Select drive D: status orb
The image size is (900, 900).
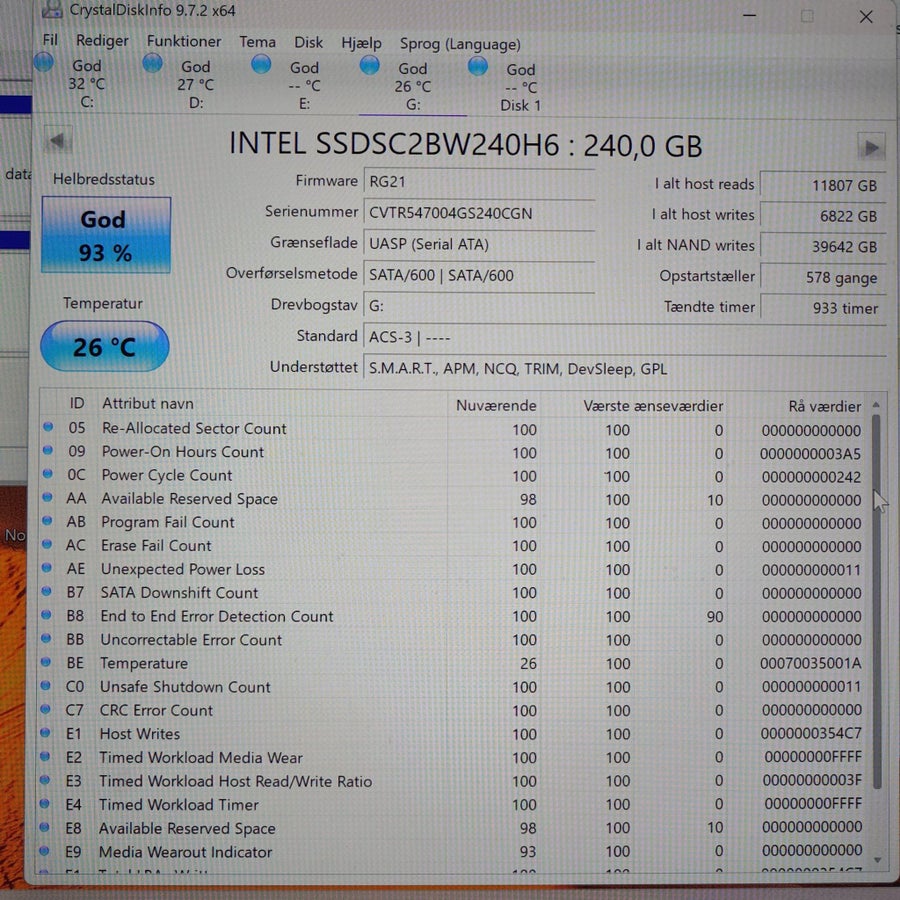[x=152, y=63]
